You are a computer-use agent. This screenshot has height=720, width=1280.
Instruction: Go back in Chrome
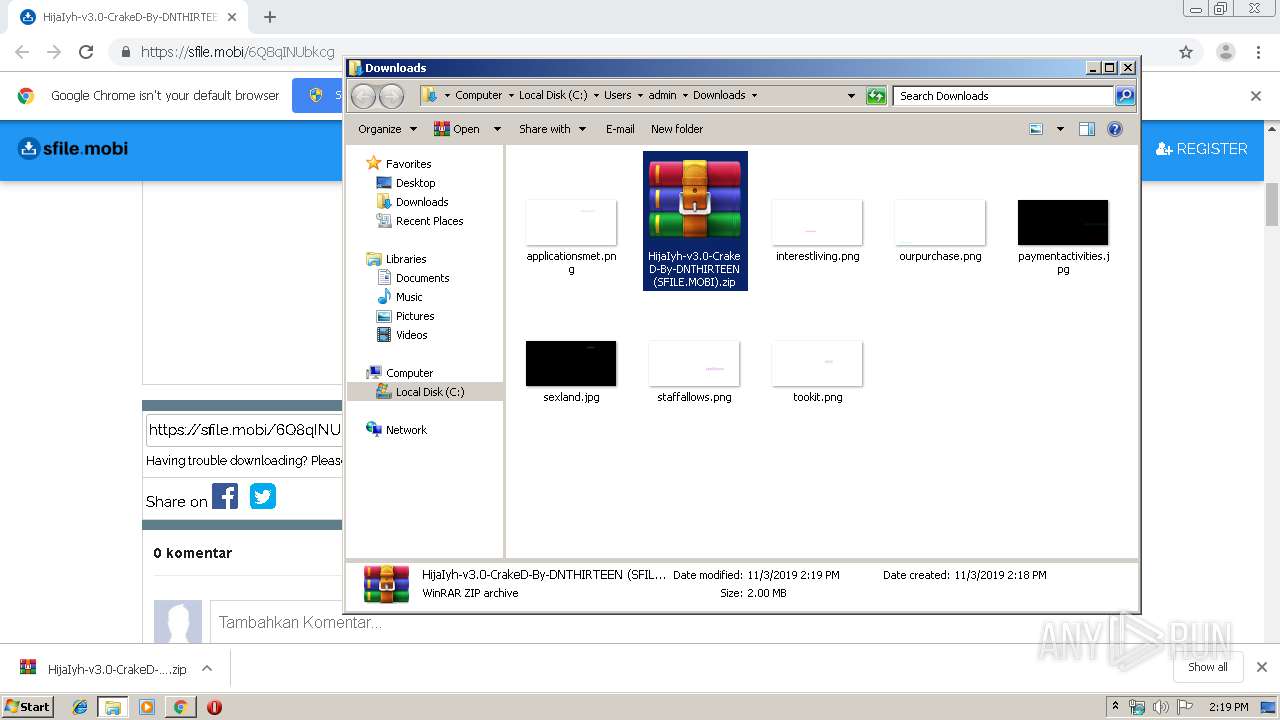pyautogui.click(x=22, y=52)
